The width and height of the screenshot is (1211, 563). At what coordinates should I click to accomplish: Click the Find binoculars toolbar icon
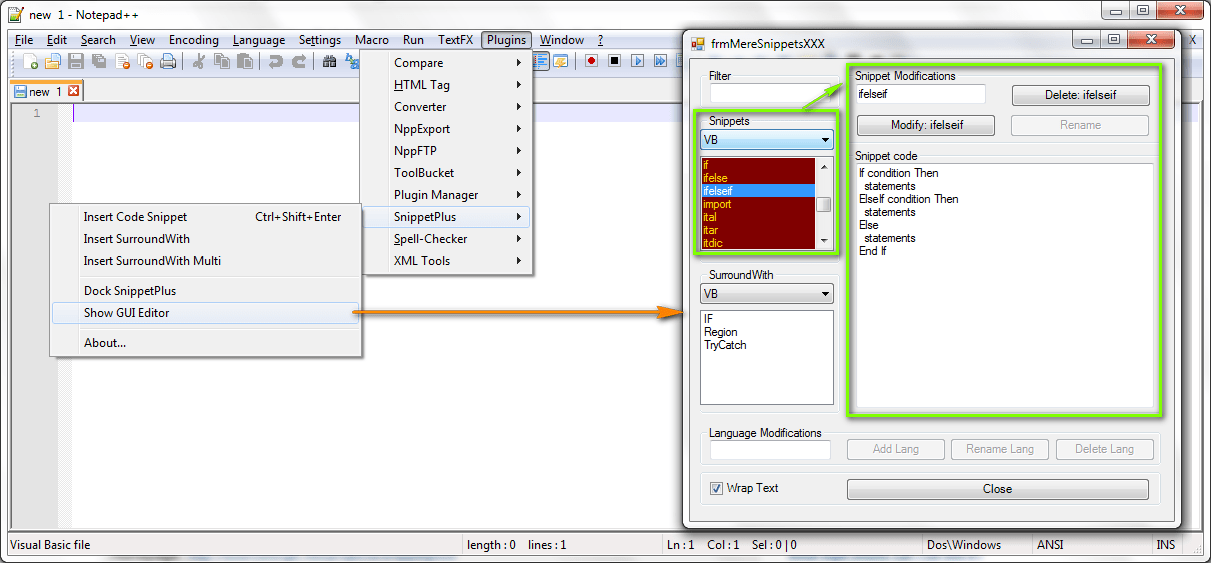(x=329, y=61)
